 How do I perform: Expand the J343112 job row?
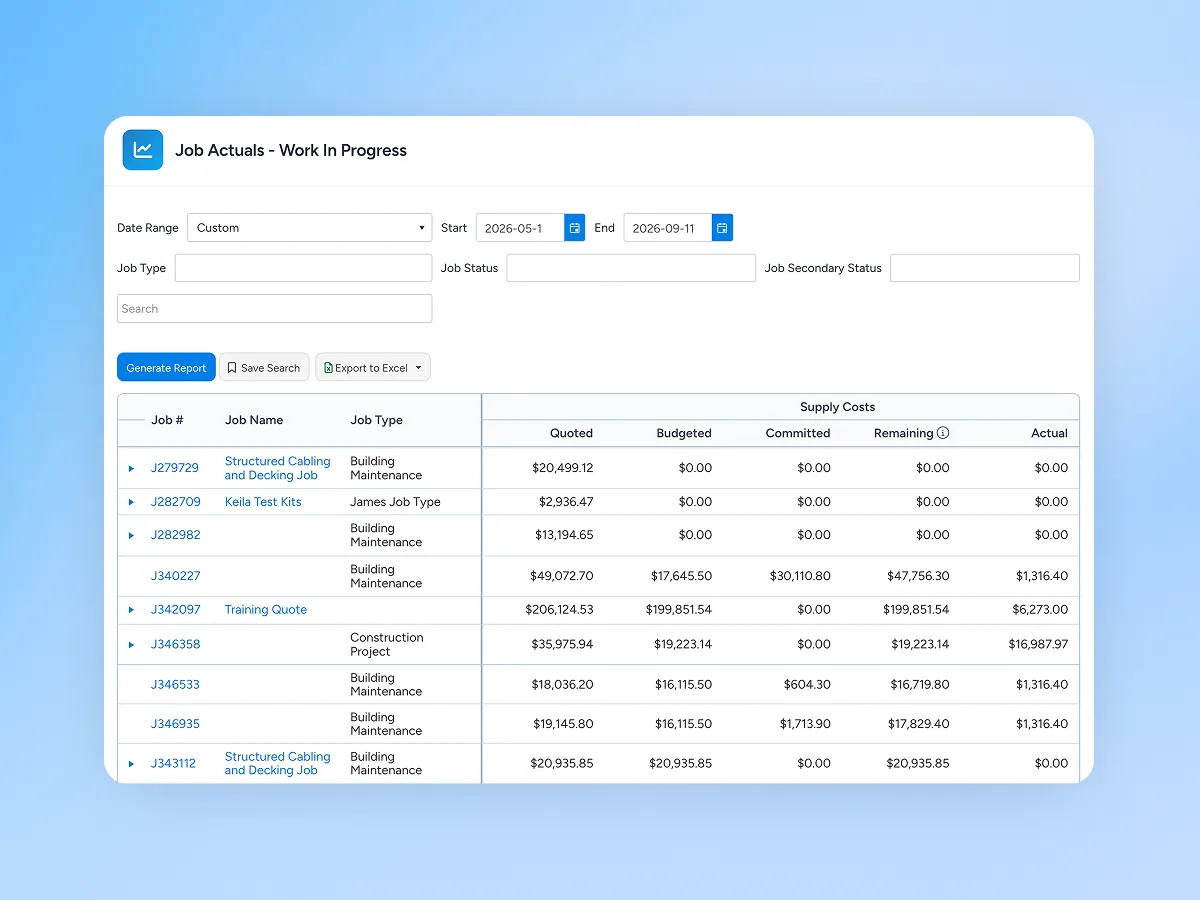pos(131,764)
